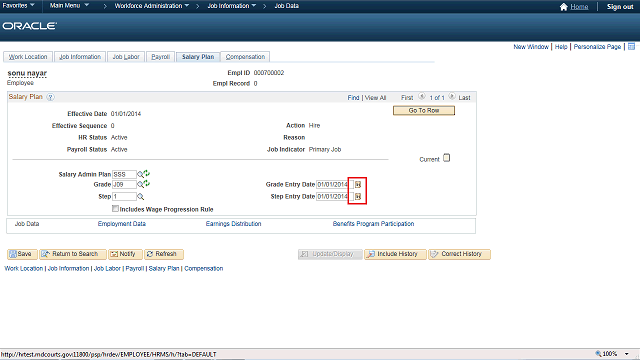Open Grade Entry Date calendar picker
This screenshot has width=640, height=360.
pos(358,184)
